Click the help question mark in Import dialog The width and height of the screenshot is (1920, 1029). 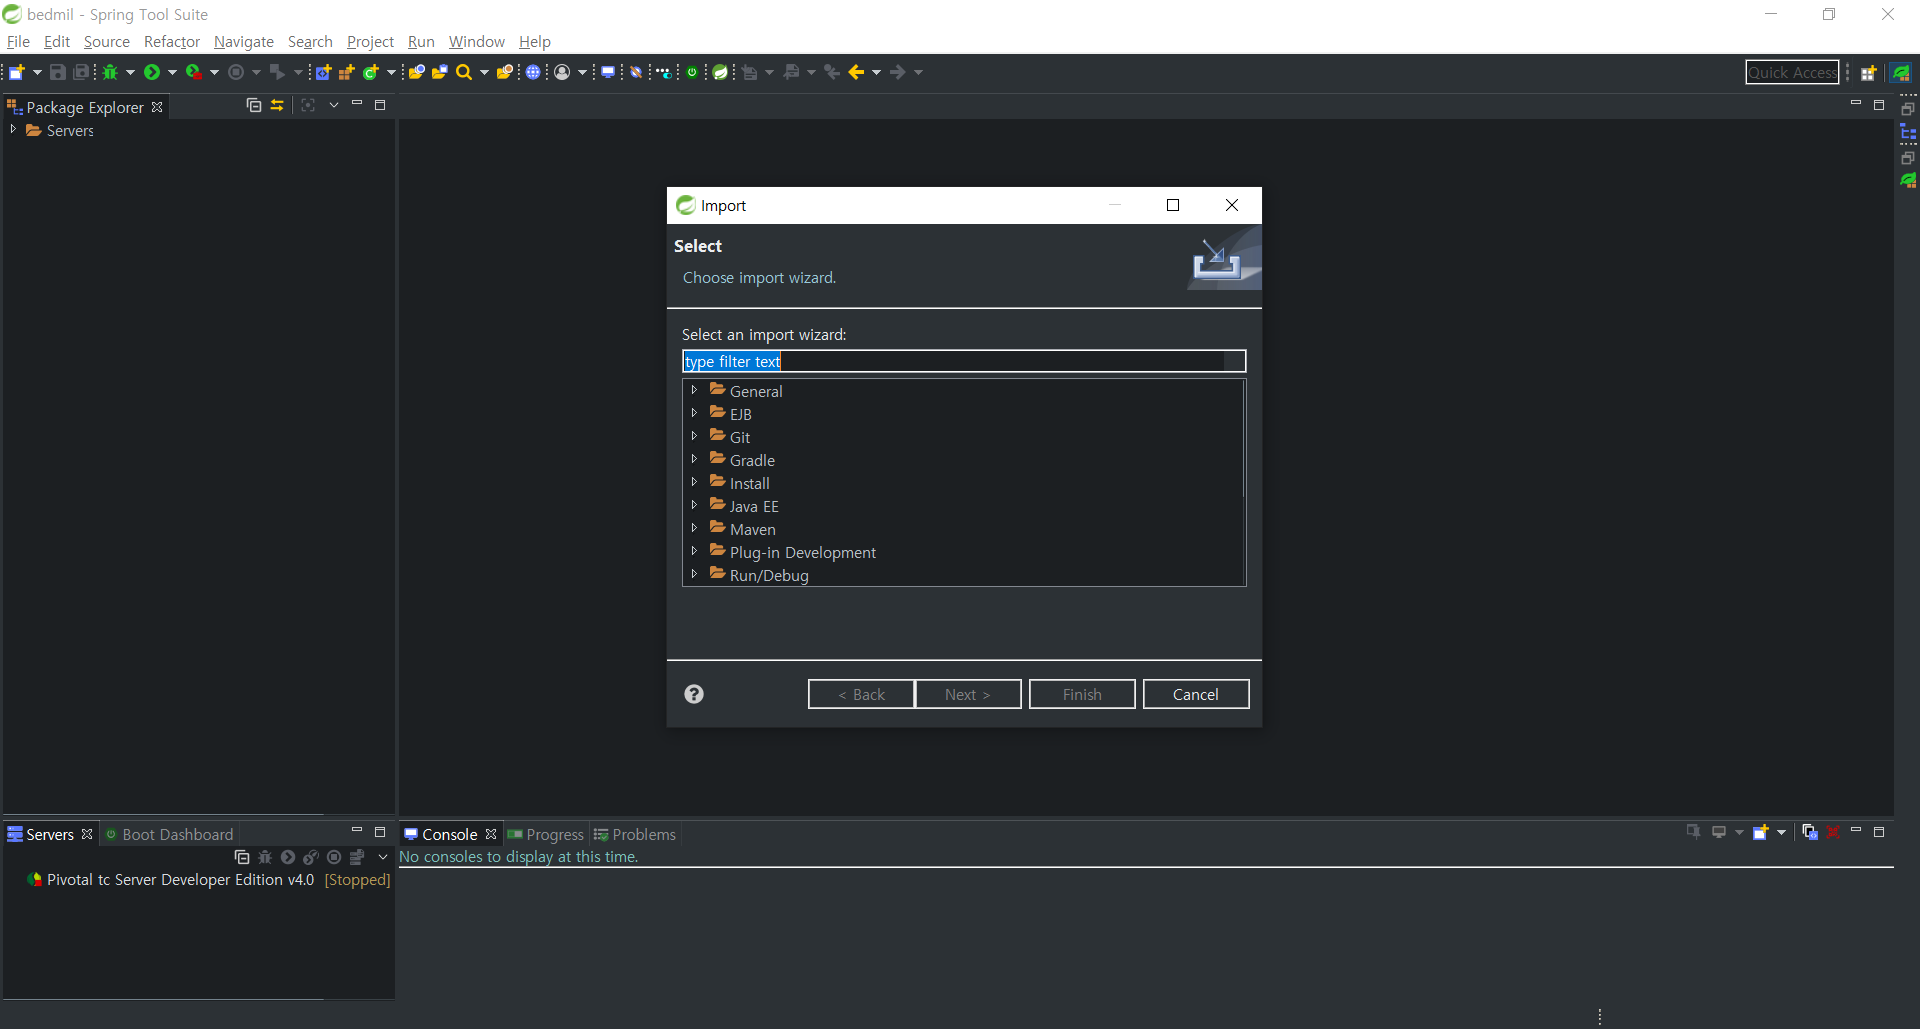[694, 694]
